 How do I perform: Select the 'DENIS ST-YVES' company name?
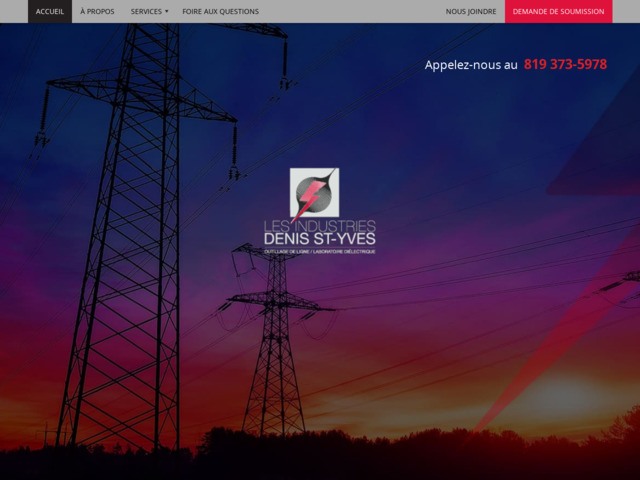[x=319, y=239]
